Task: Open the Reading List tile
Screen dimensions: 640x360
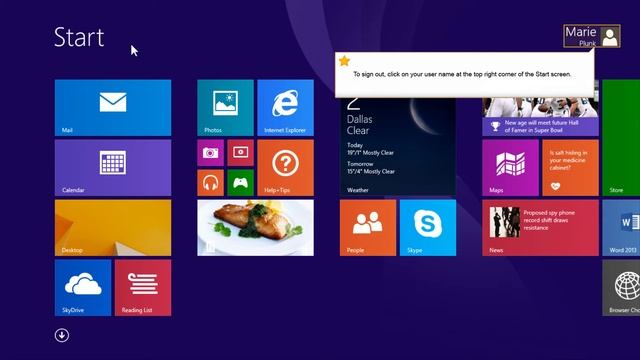Action: coord(143,288)
